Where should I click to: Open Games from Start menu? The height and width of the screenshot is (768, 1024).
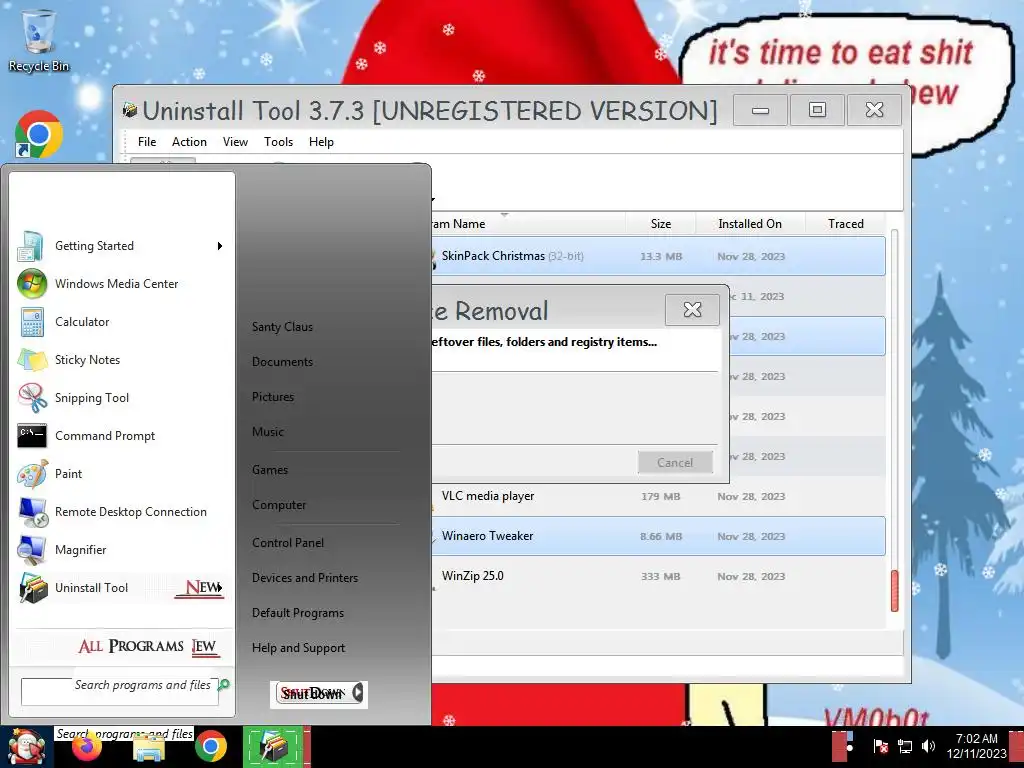pyautogui.click(x=270, y=470)
